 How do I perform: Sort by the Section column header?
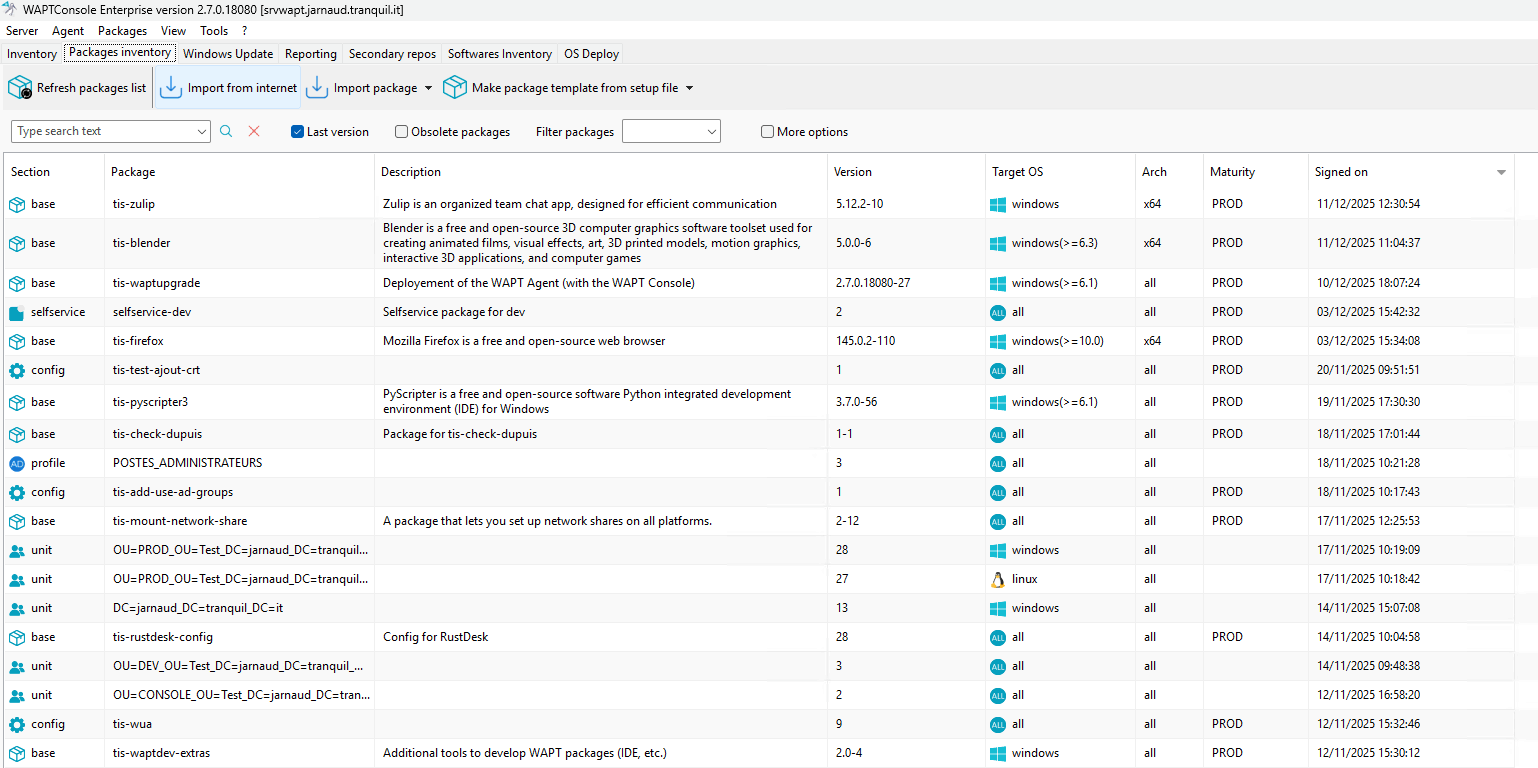pyautogui.click(x=54, y=172)
